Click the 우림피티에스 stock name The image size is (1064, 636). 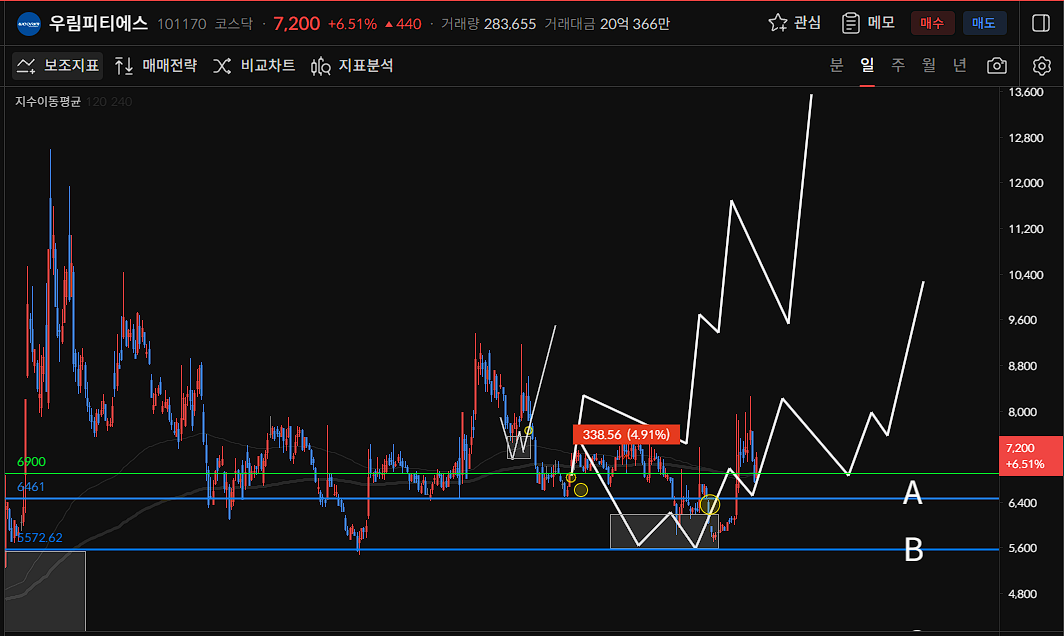coord(98,24)
